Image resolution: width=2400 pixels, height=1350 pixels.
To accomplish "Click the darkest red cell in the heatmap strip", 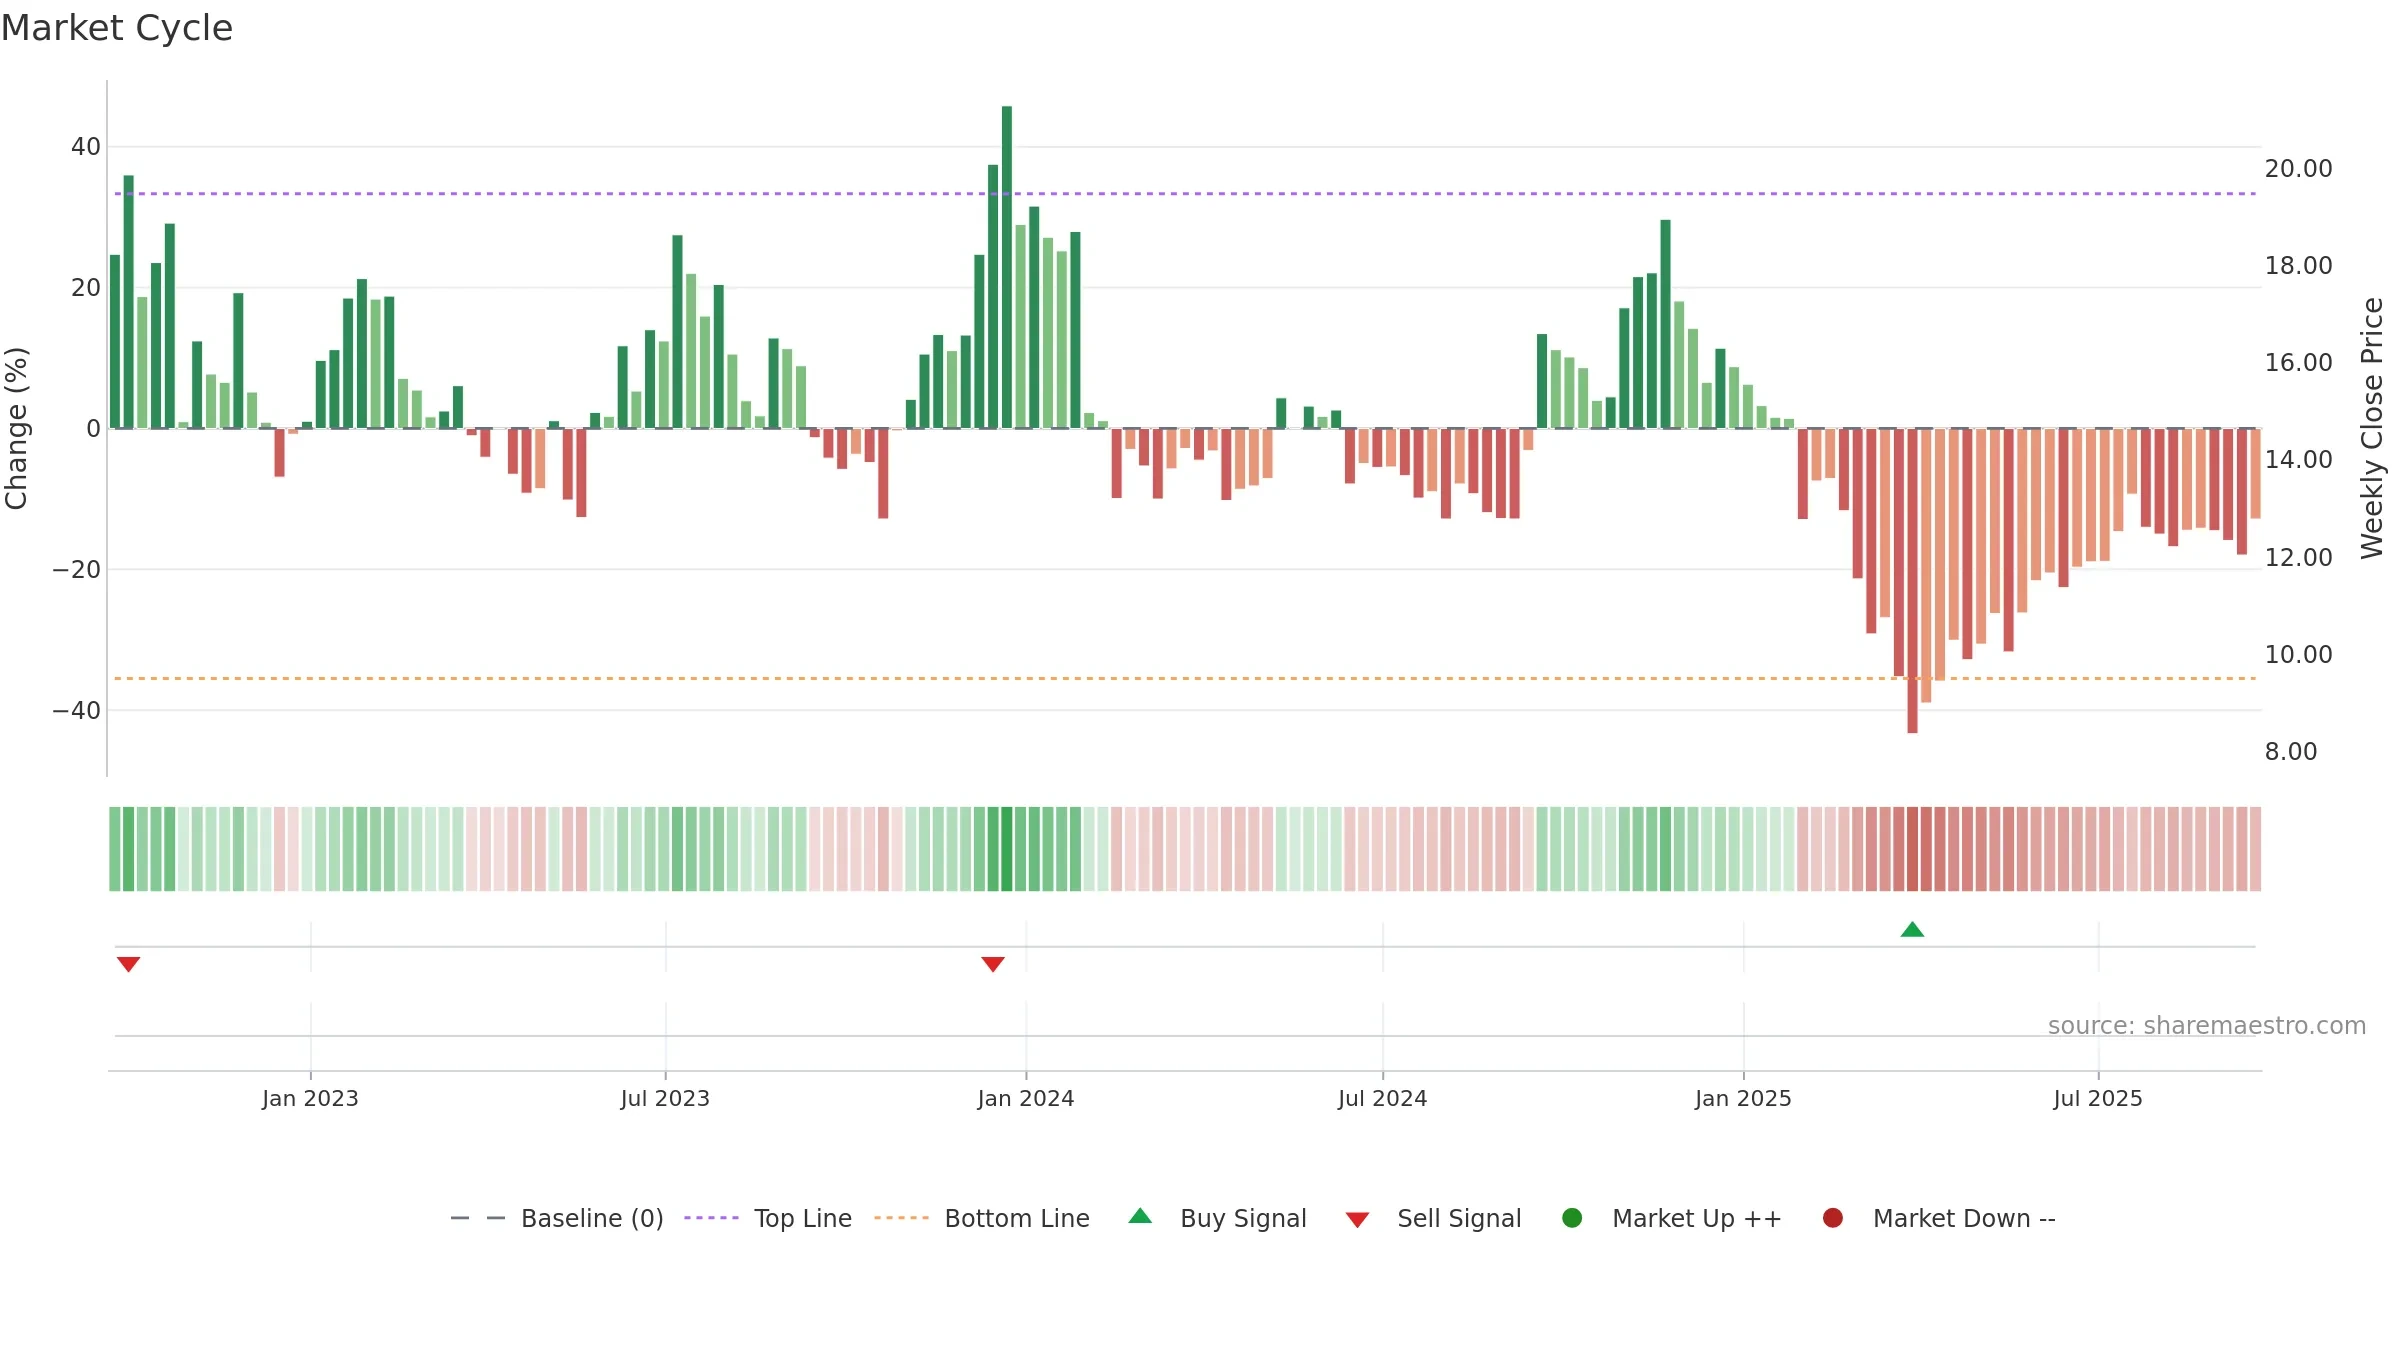I will (x=1912, y=849).
